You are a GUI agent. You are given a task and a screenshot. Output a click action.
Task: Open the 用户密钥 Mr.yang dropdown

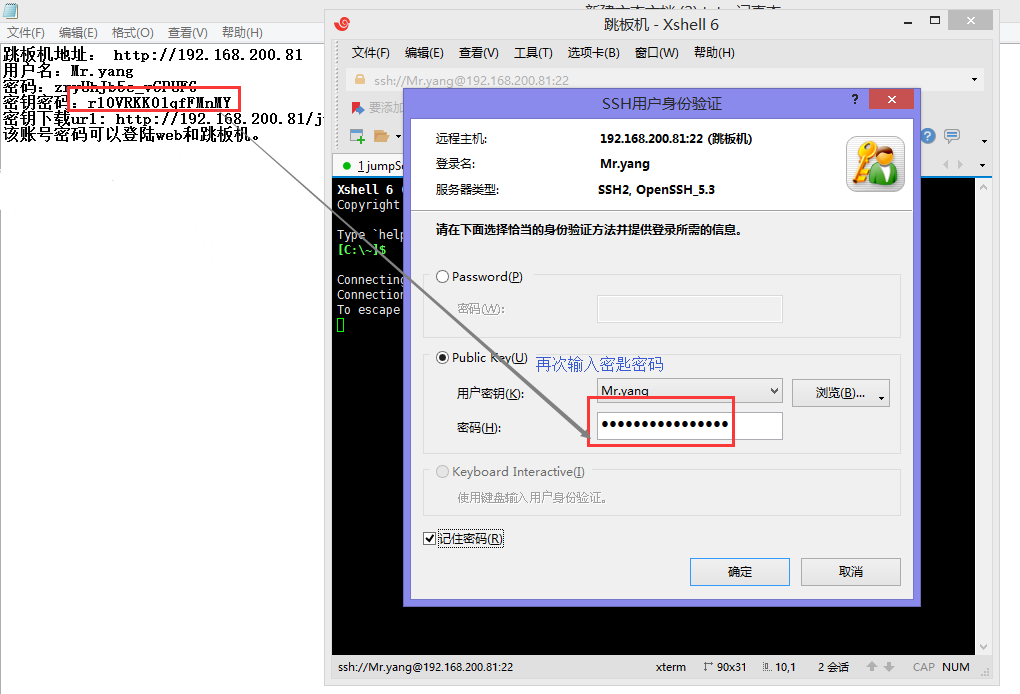tap(689, 391)
